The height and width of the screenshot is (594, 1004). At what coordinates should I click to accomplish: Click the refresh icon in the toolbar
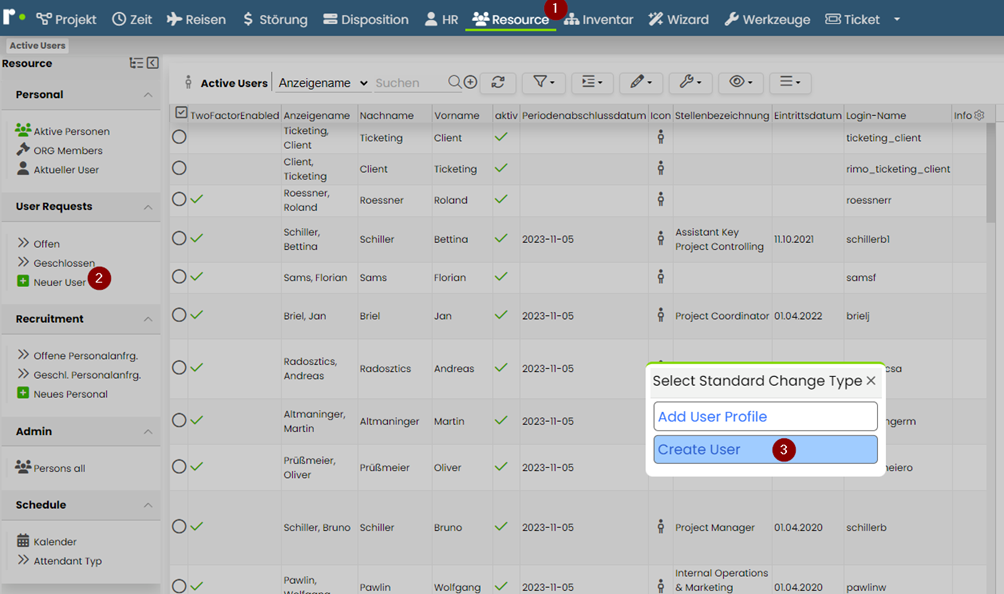(x=498, y=82)
